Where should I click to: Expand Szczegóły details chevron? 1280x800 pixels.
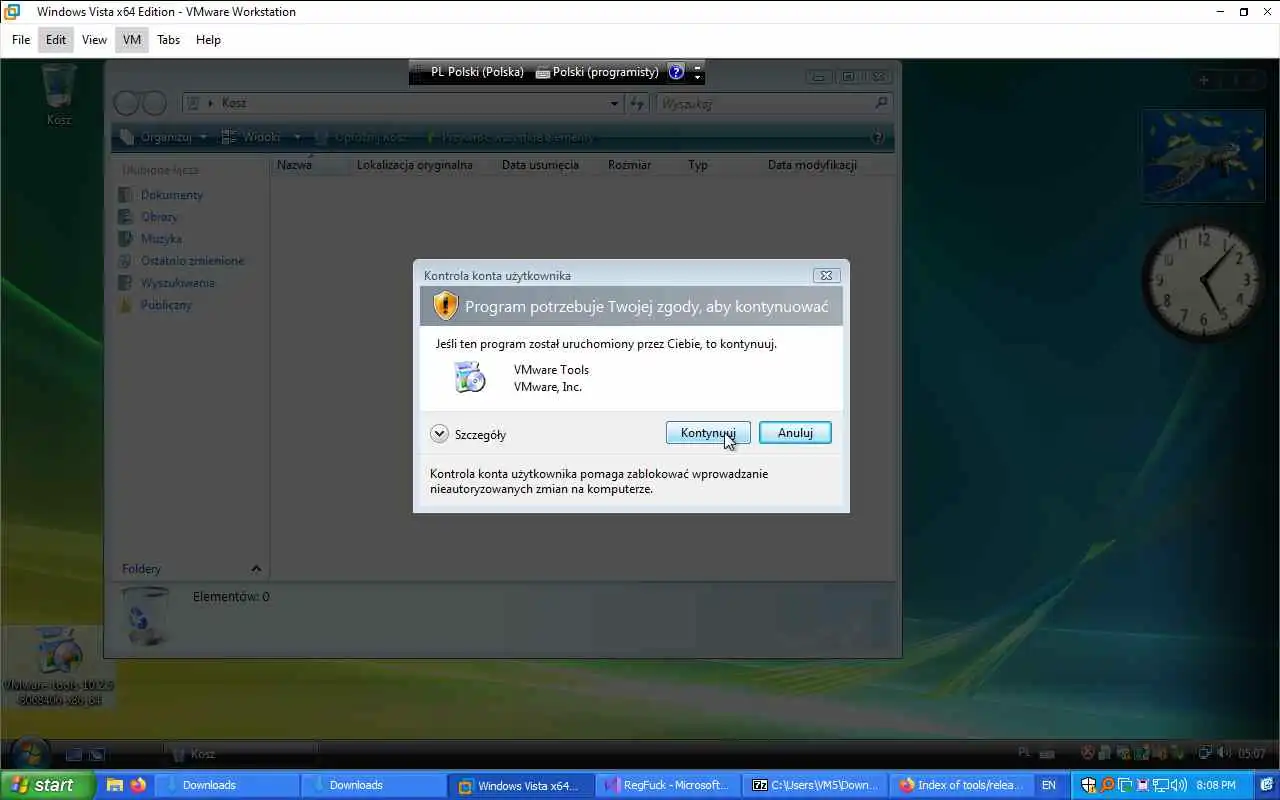coord(439,434)
